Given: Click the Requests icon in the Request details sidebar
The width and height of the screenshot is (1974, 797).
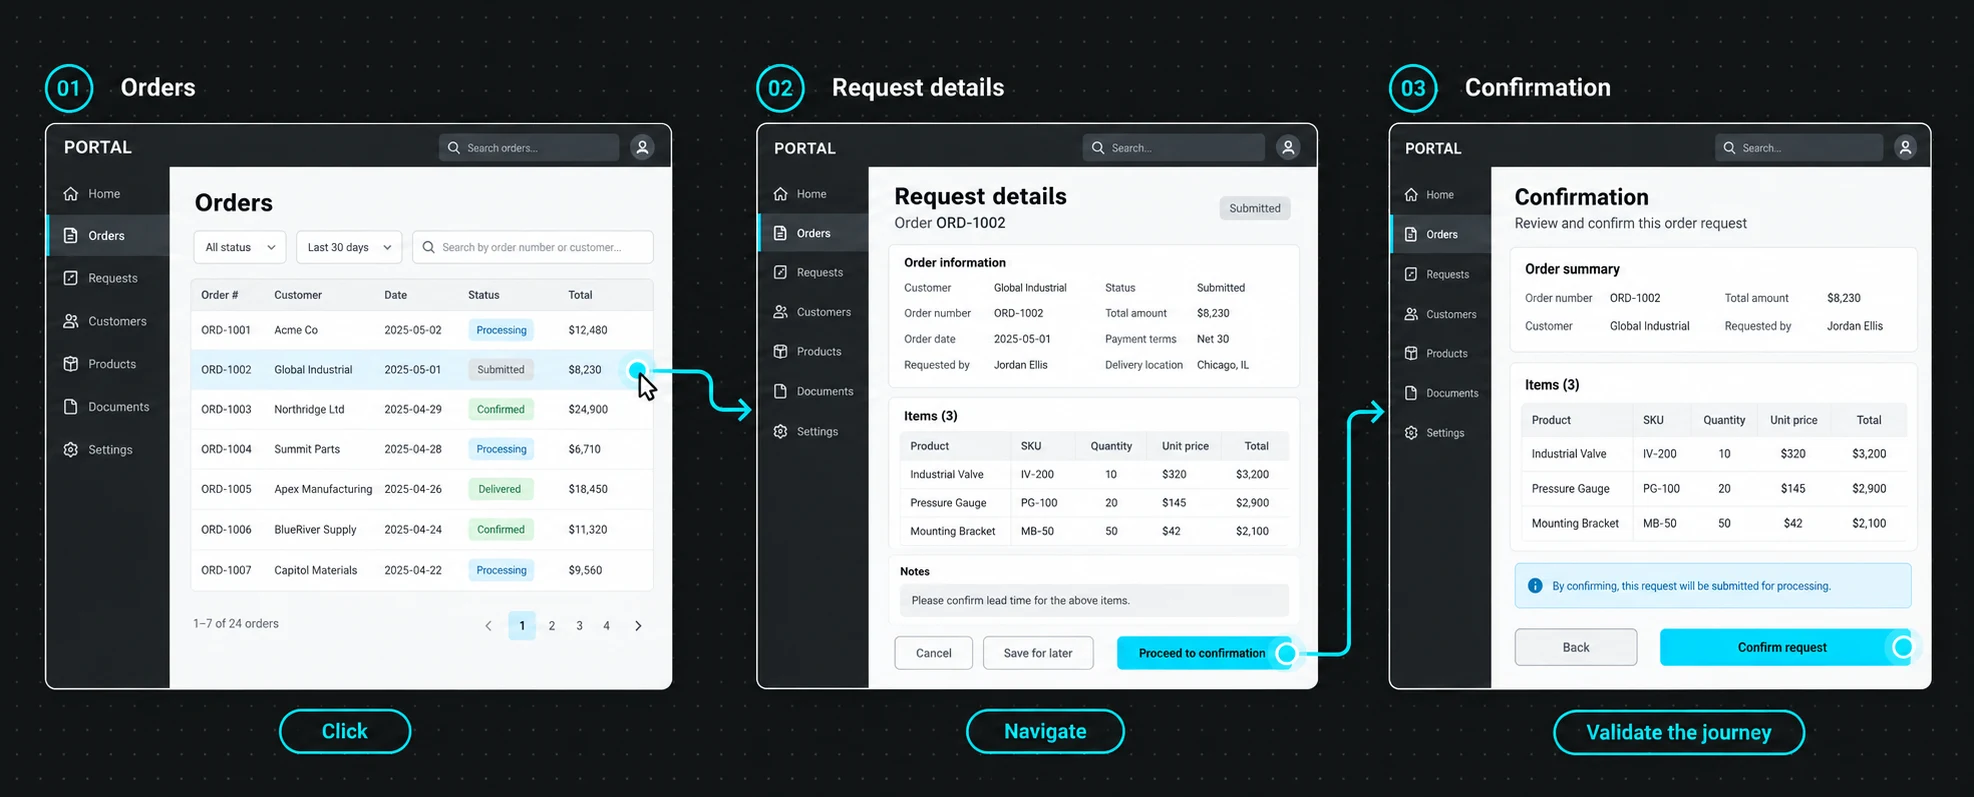Looking at the screenshot, I should tap(781, 272).
